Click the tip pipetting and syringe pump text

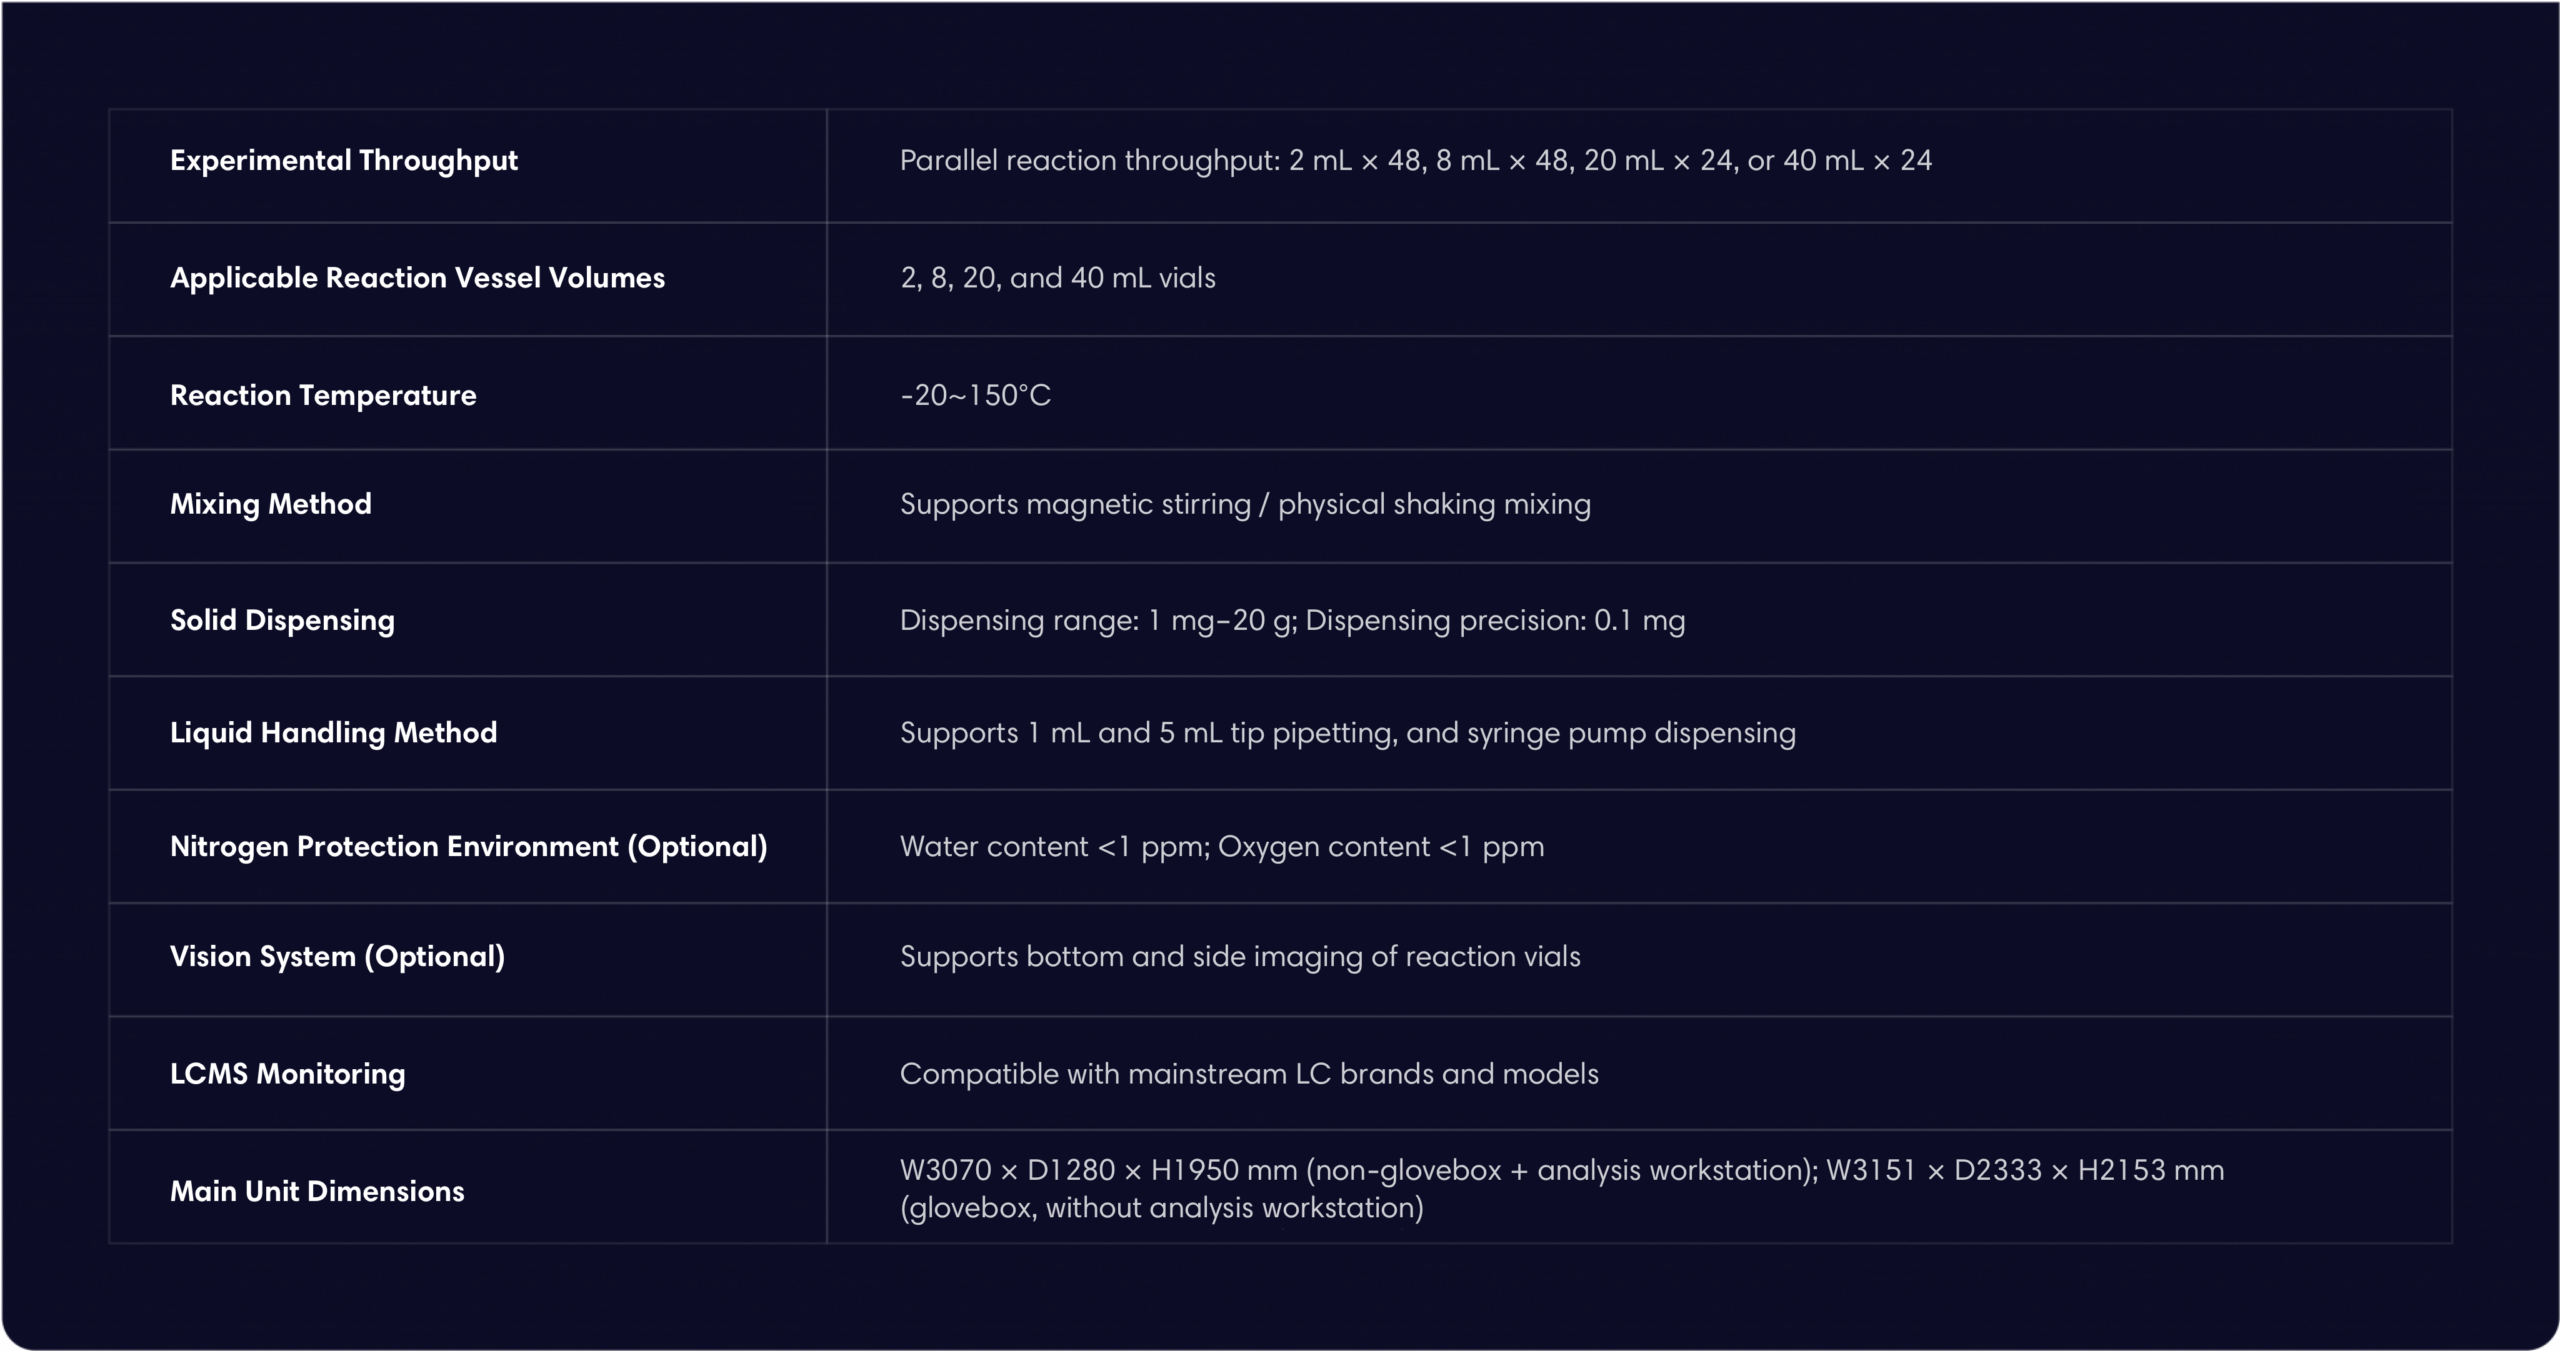pos(1347,733)
